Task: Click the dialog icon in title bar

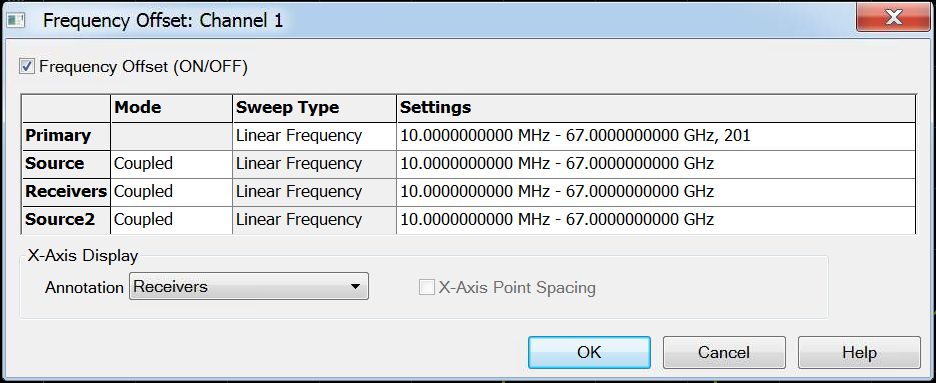Action: point(16,21)
